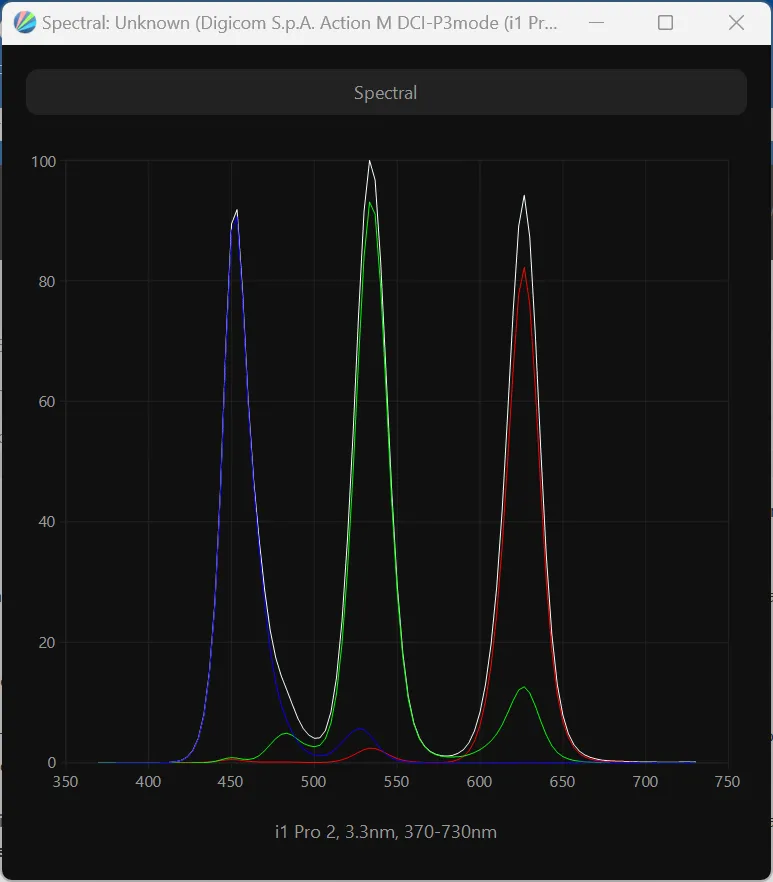Click the 60 label on the y-axis

(46, 402)
